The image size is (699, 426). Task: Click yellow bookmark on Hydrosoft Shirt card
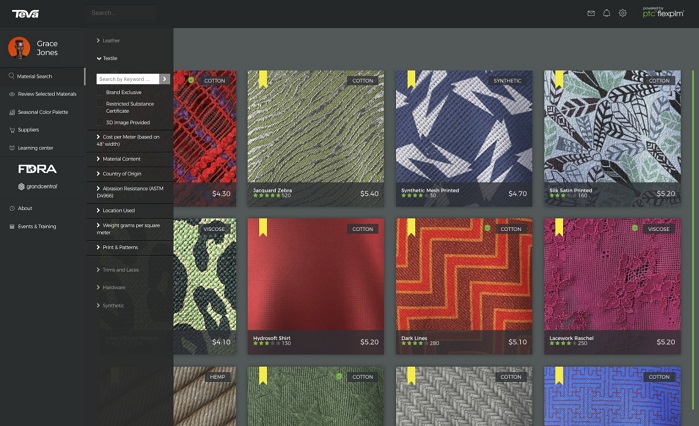pos(263,227)
